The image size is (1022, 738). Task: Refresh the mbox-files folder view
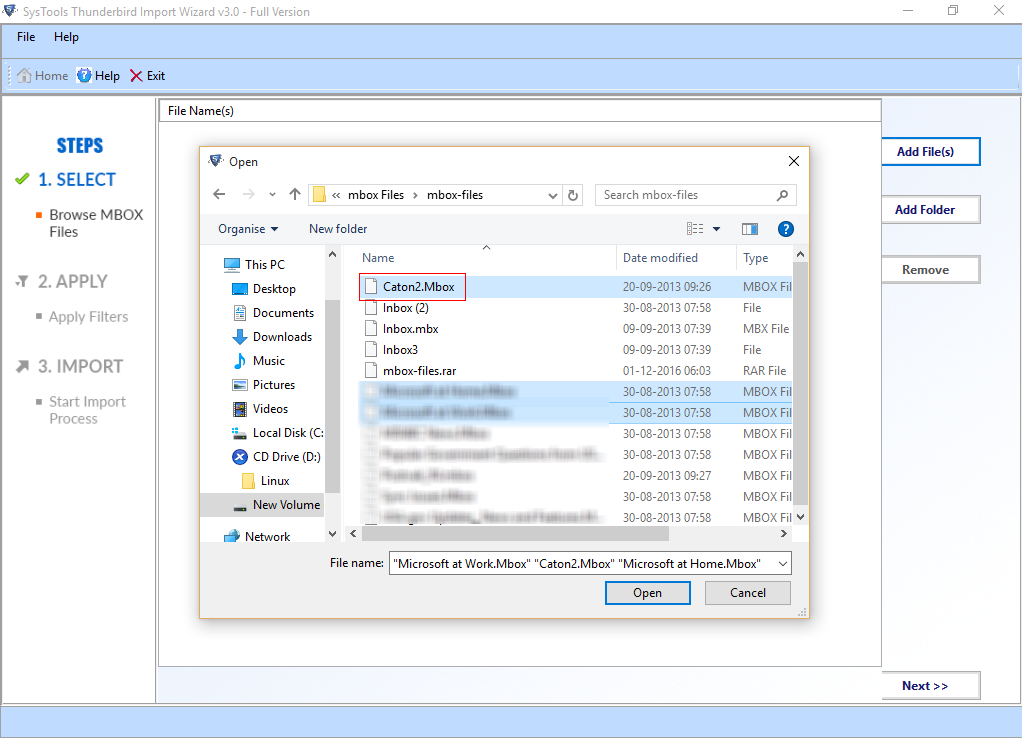573,195
